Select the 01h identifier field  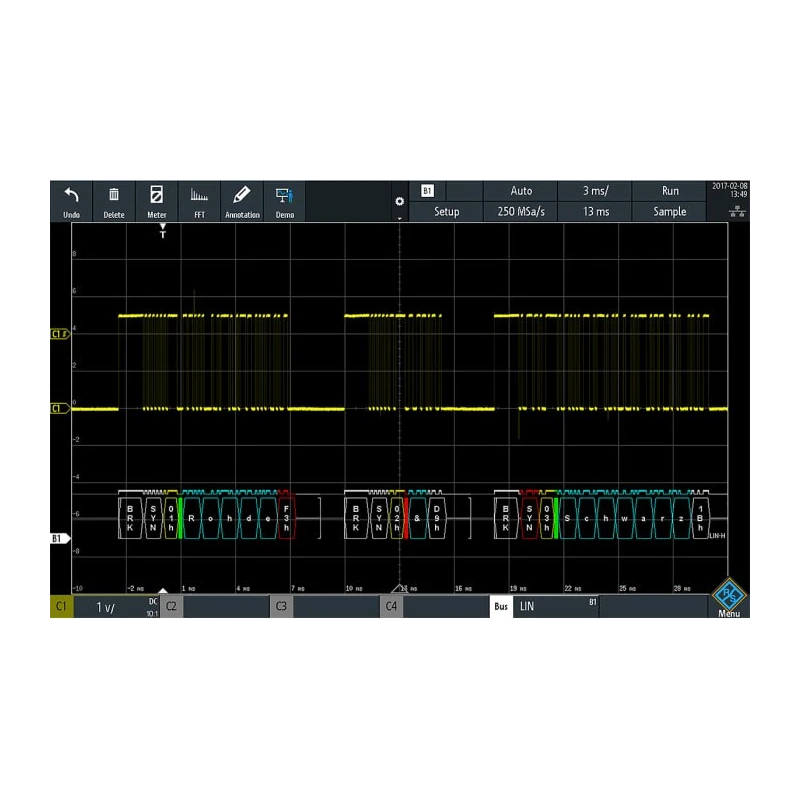(171, 518)
